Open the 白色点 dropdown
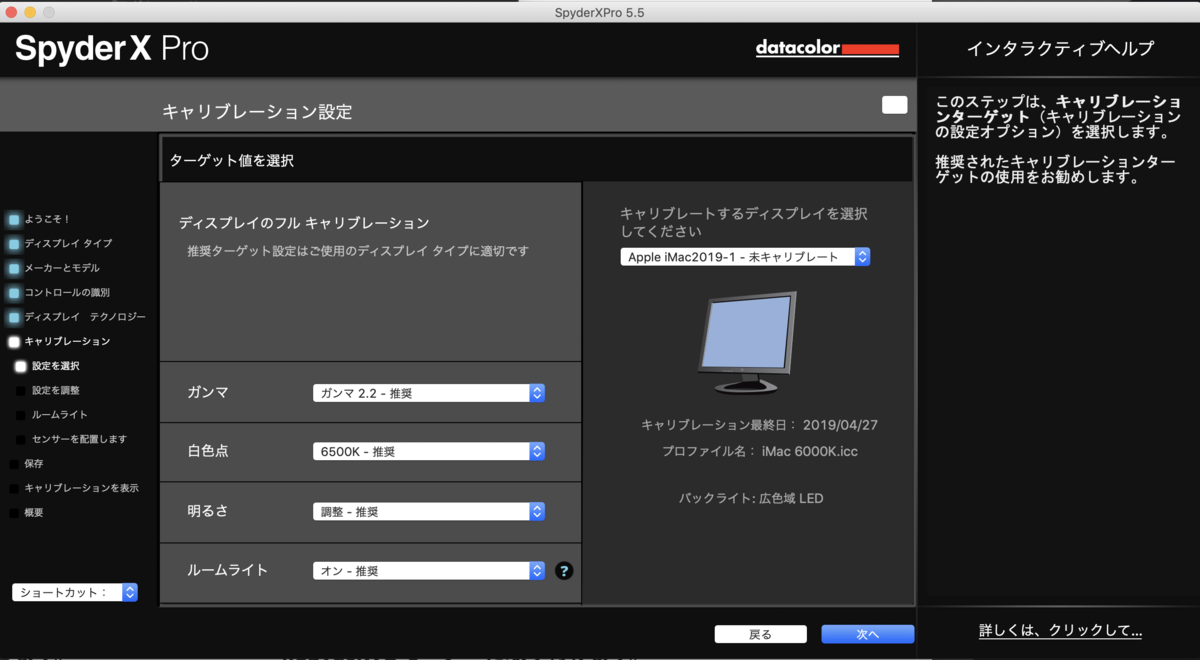The image size is (1200, 660). tap(428, 451)
